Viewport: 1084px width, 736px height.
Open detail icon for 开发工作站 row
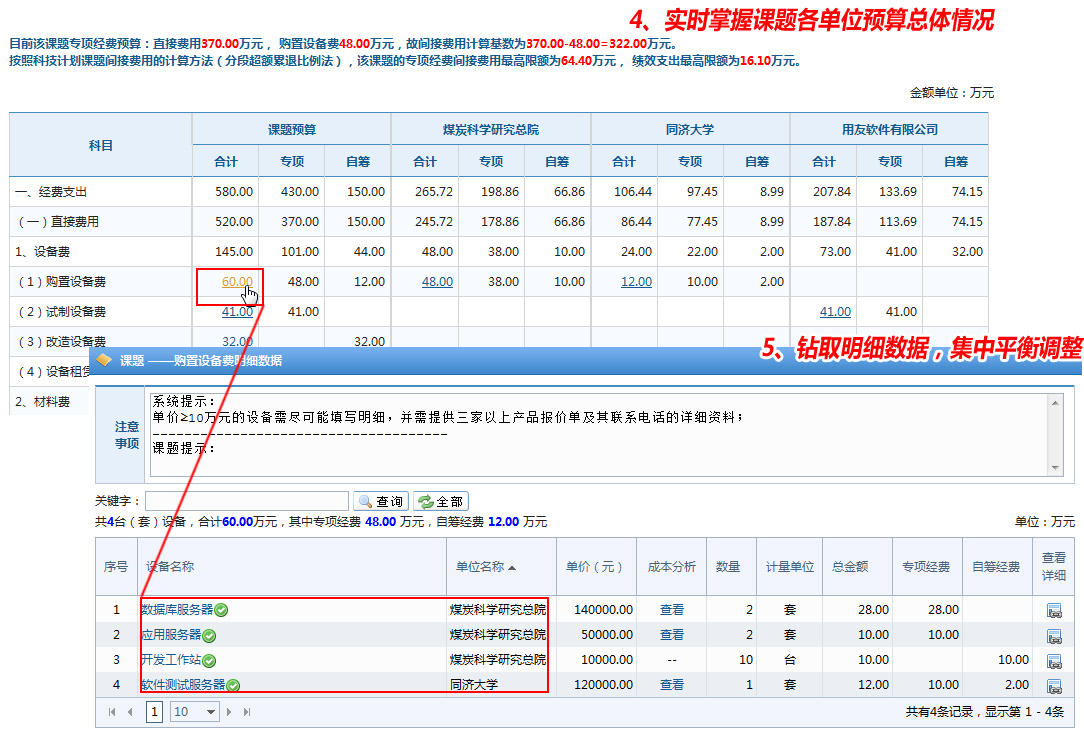[x=1053, y=661]
